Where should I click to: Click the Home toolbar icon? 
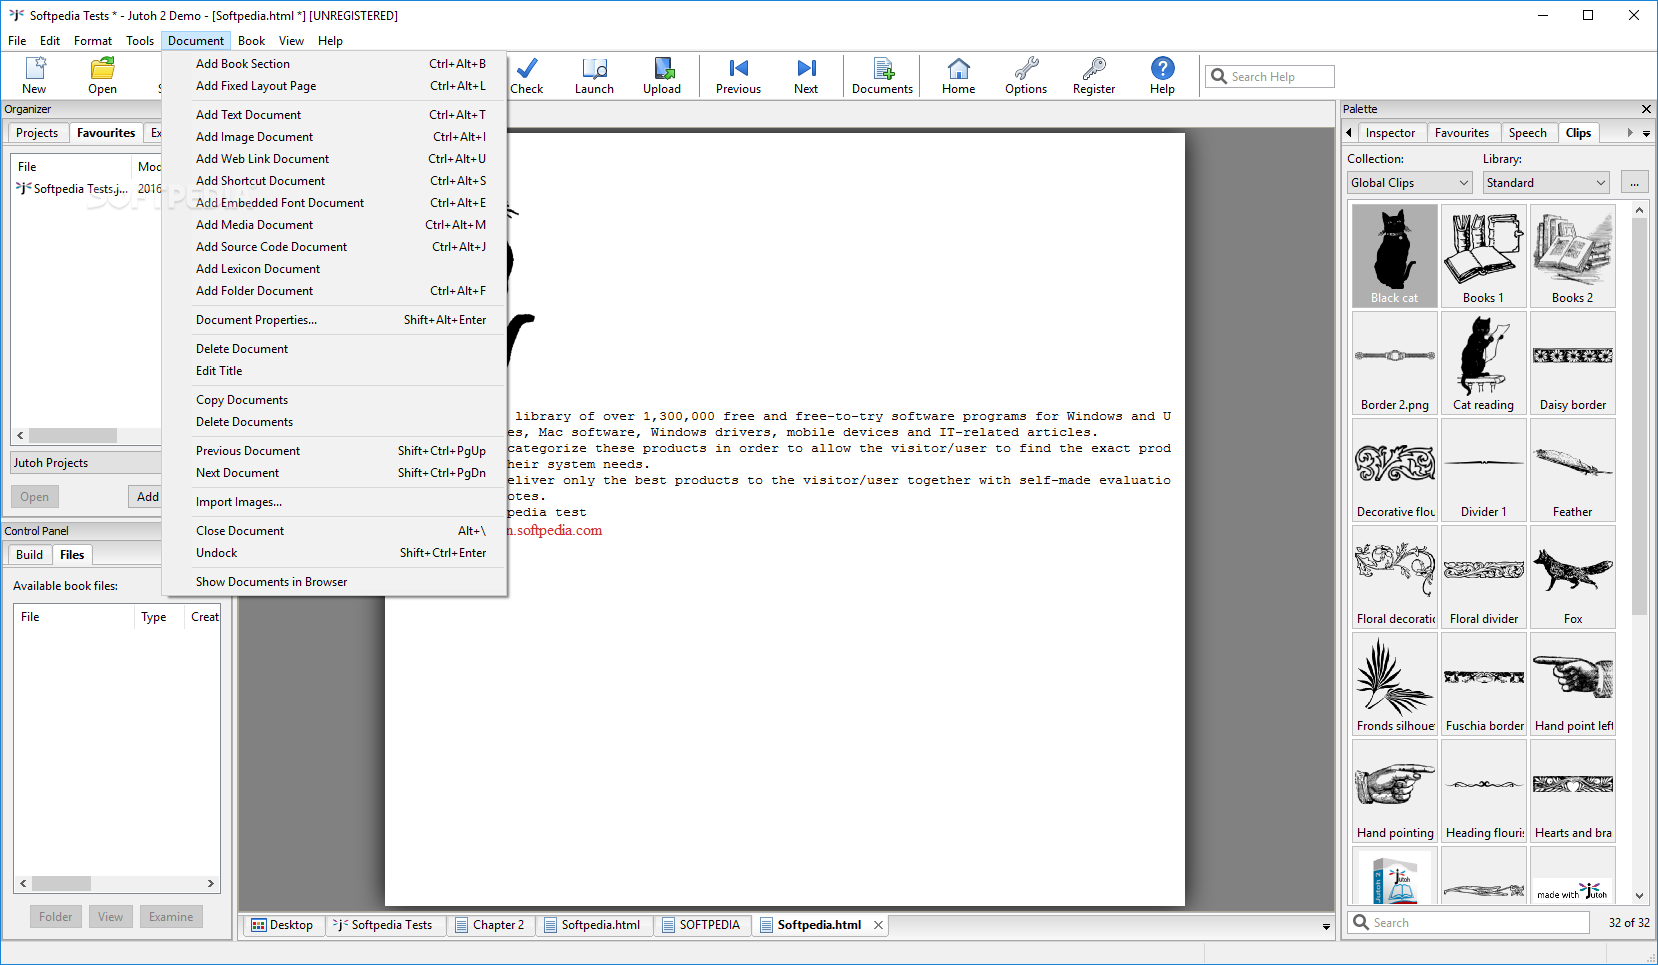[x=958, y=76]
